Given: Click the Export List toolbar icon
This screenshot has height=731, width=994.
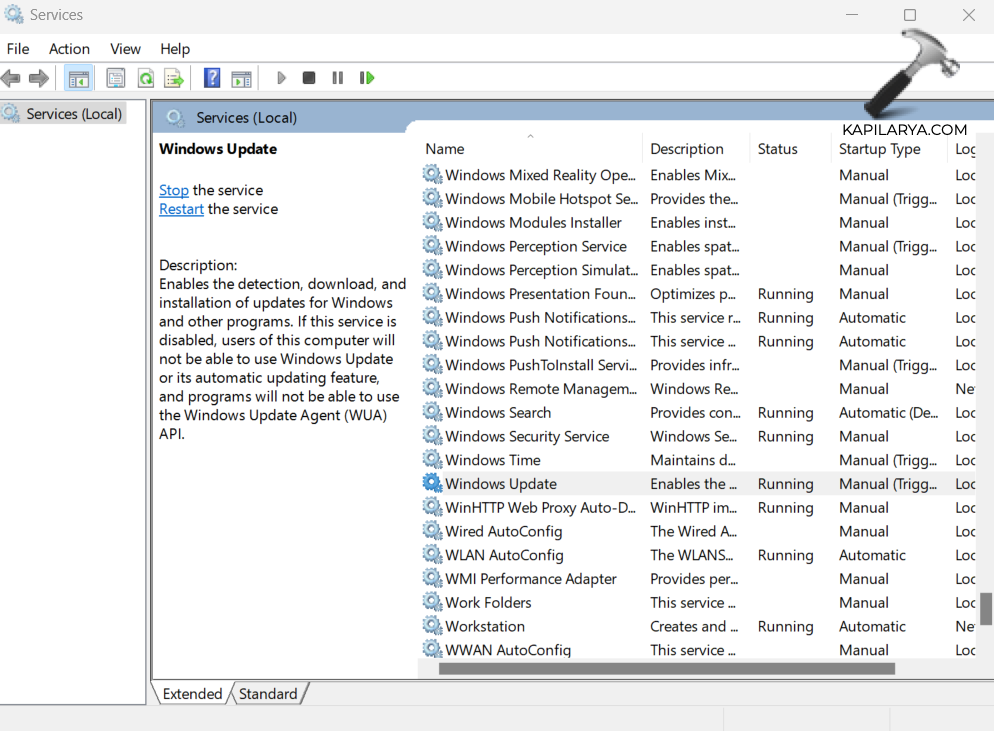Looking at the screenshot, I should pos(174,78).
